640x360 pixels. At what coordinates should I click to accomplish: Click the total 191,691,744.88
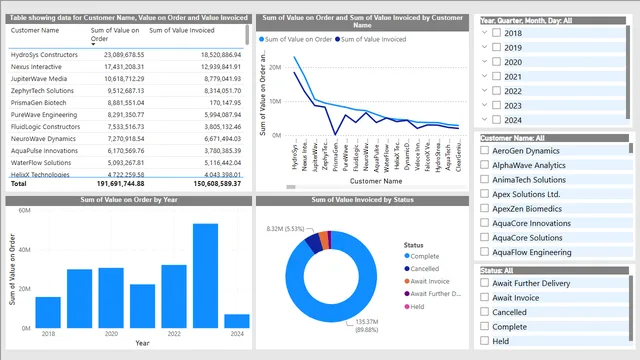120,184
